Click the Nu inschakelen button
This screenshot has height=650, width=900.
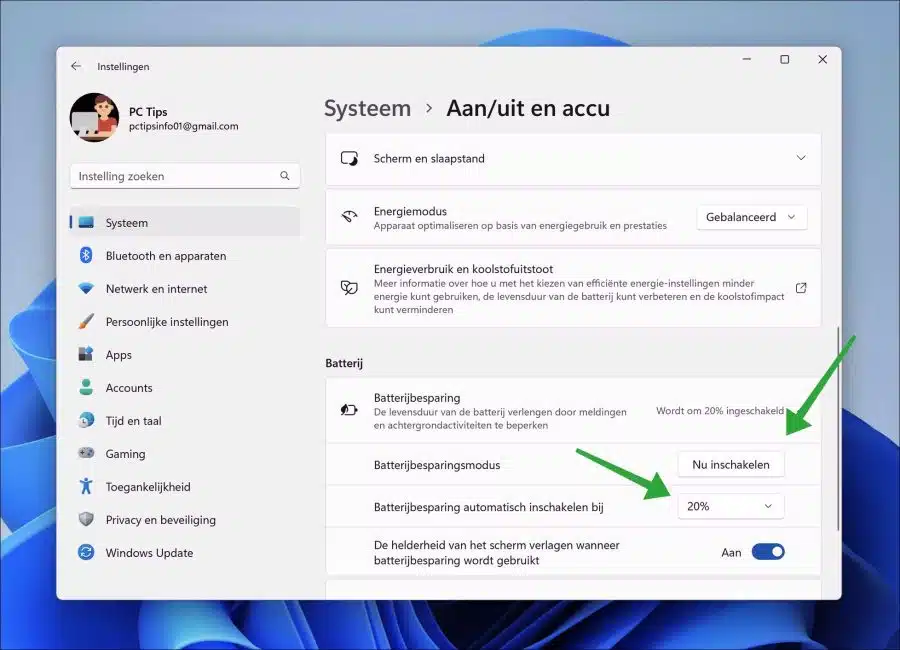click(x=731, y=465)
